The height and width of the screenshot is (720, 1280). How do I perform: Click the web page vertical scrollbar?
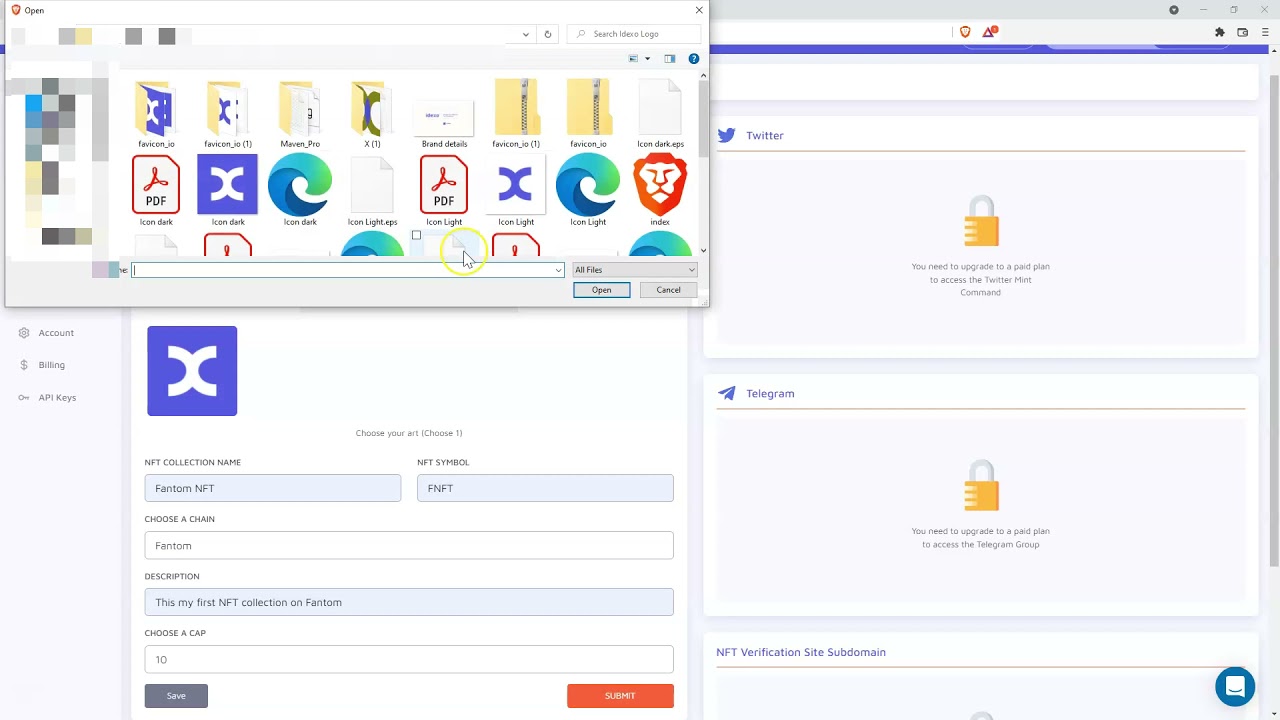coord(1274,322)
